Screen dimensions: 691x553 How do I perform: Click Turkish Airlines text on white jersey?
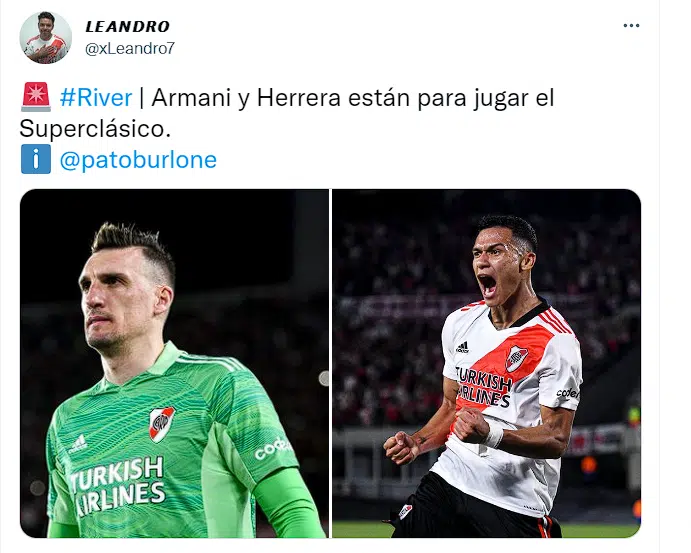coord(483,387)
